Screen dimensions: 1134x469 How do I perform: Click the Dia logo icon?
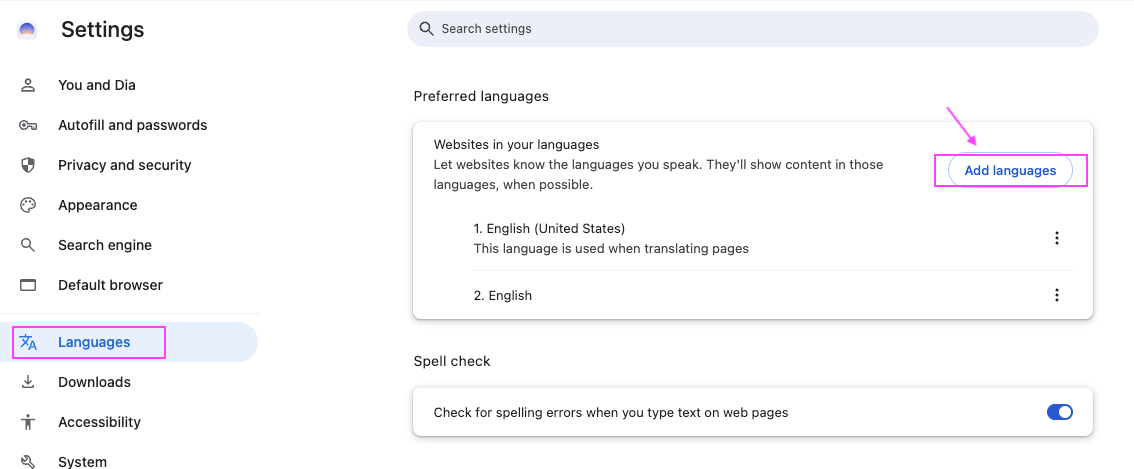[x=27, y=30]
